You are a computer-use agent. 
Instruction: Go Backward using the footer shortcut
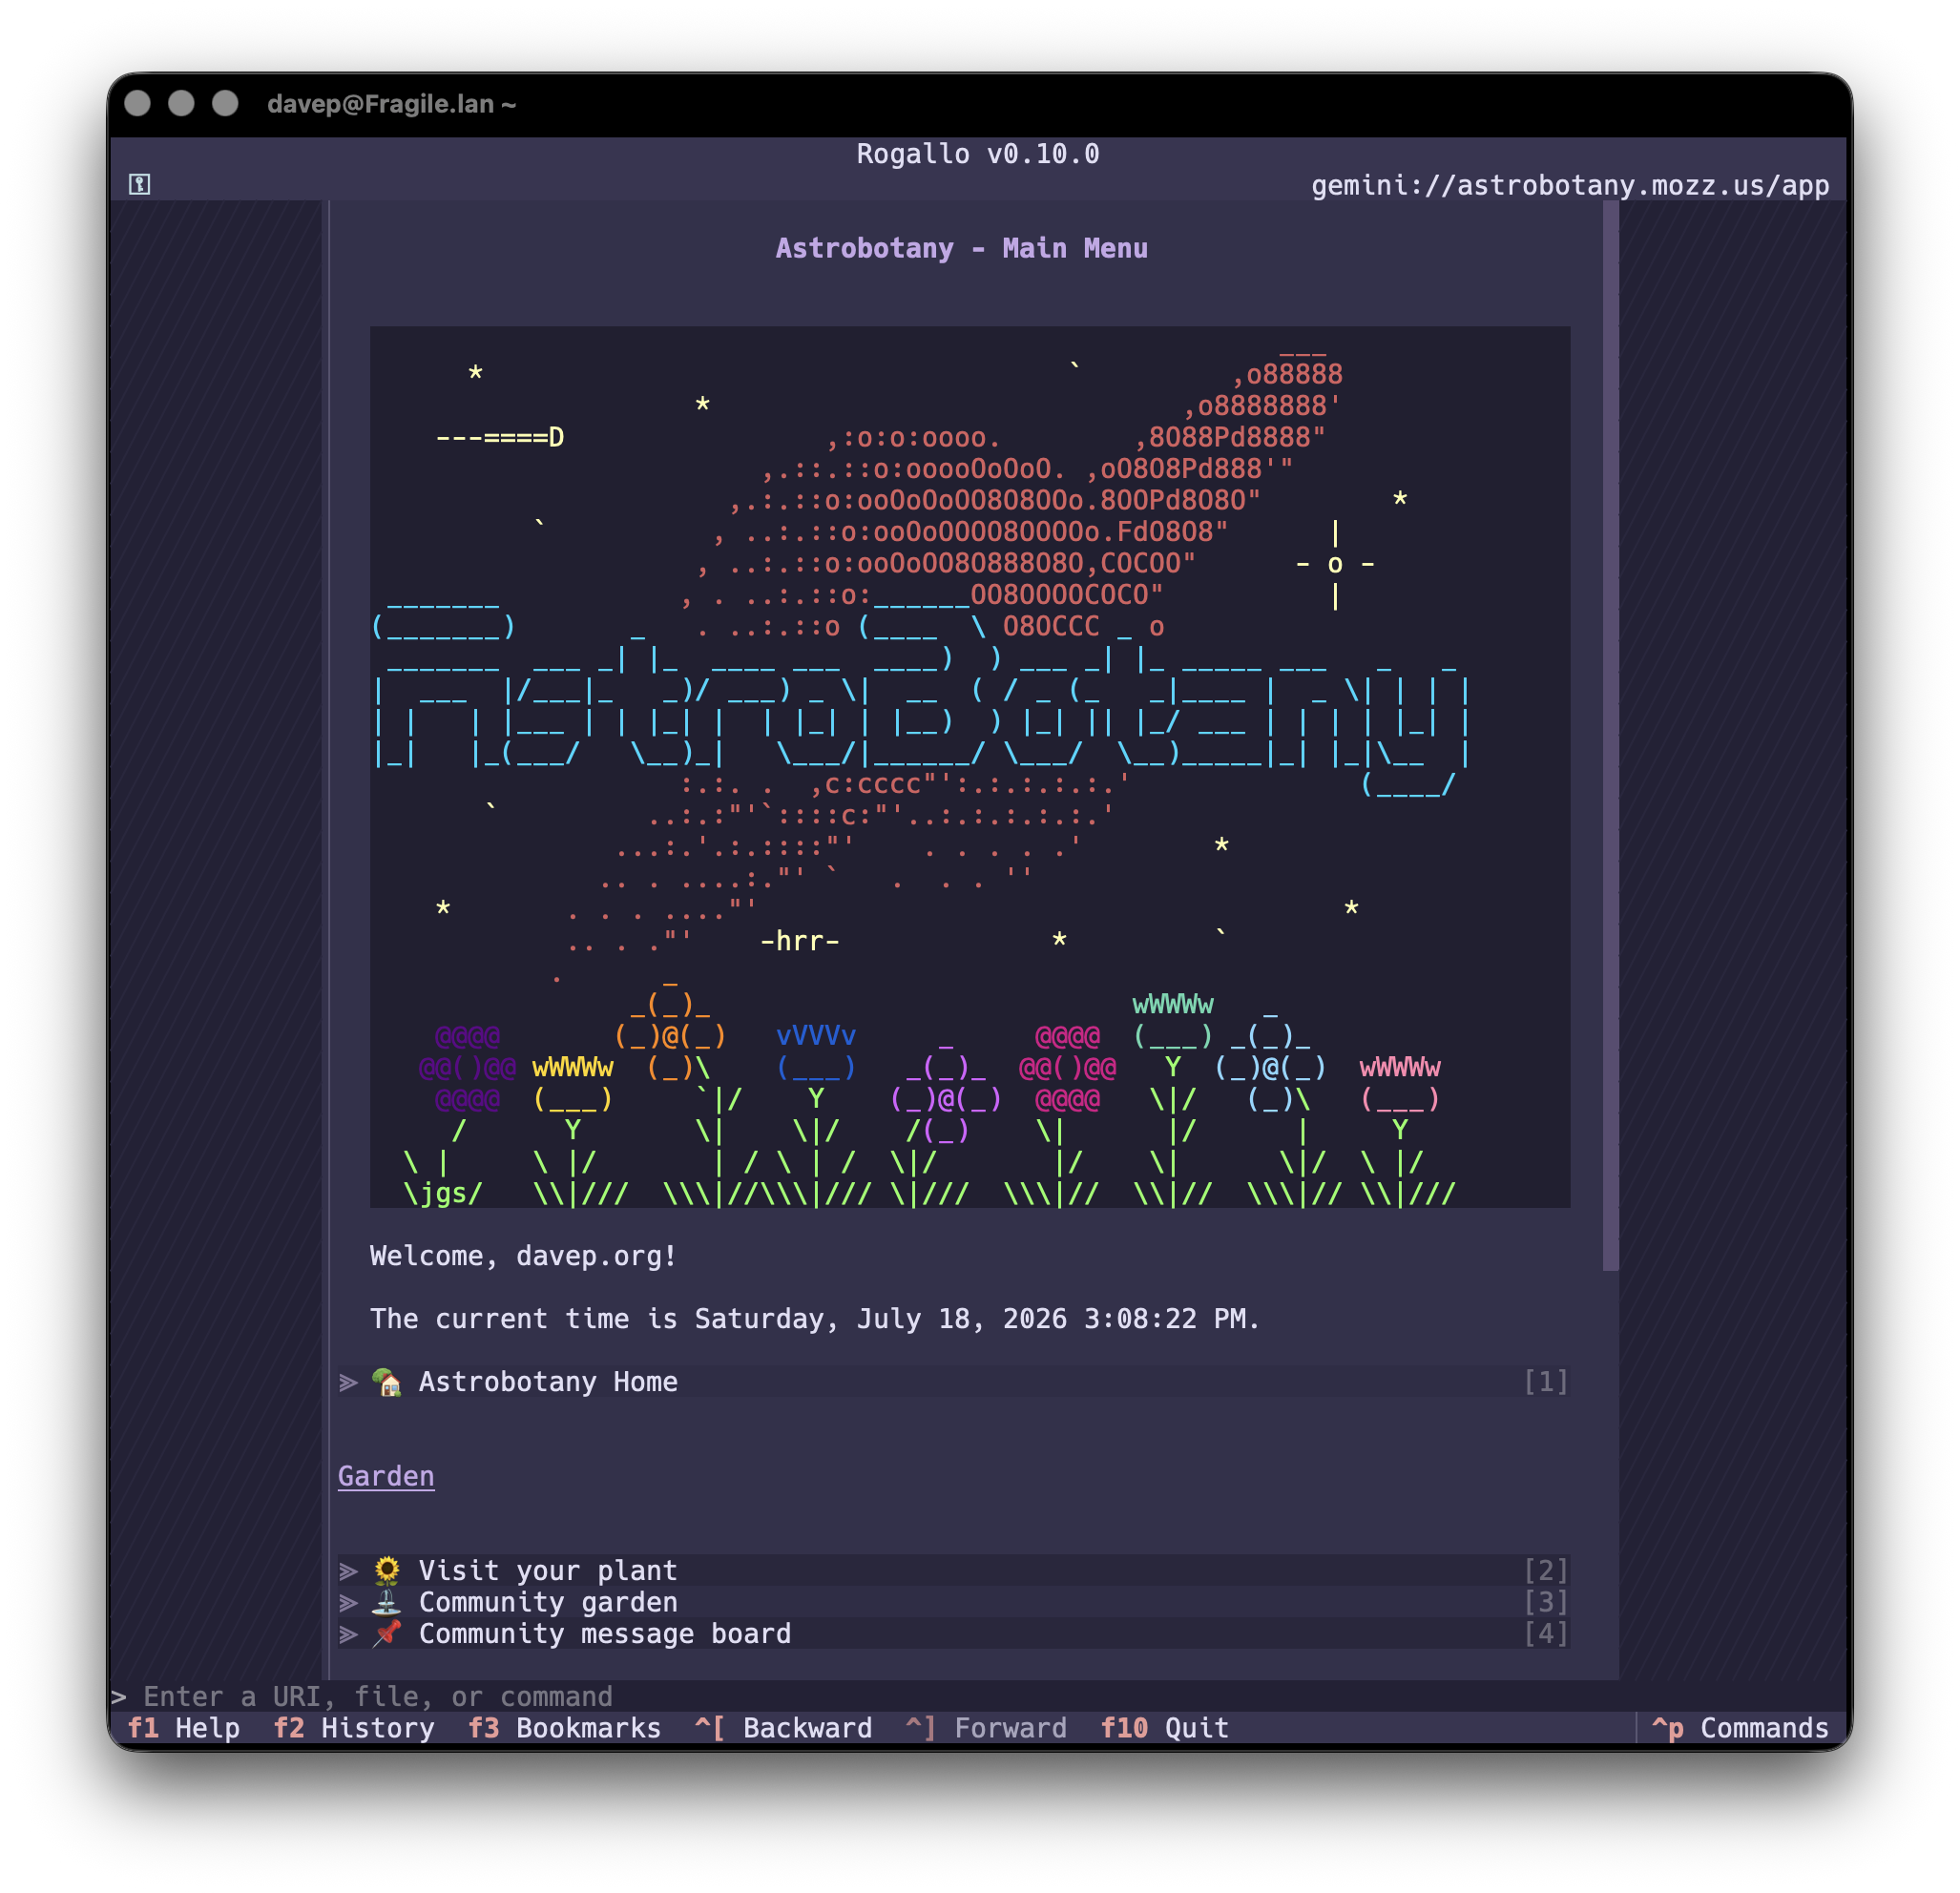pyautogui.click(x=784, y=1728)
